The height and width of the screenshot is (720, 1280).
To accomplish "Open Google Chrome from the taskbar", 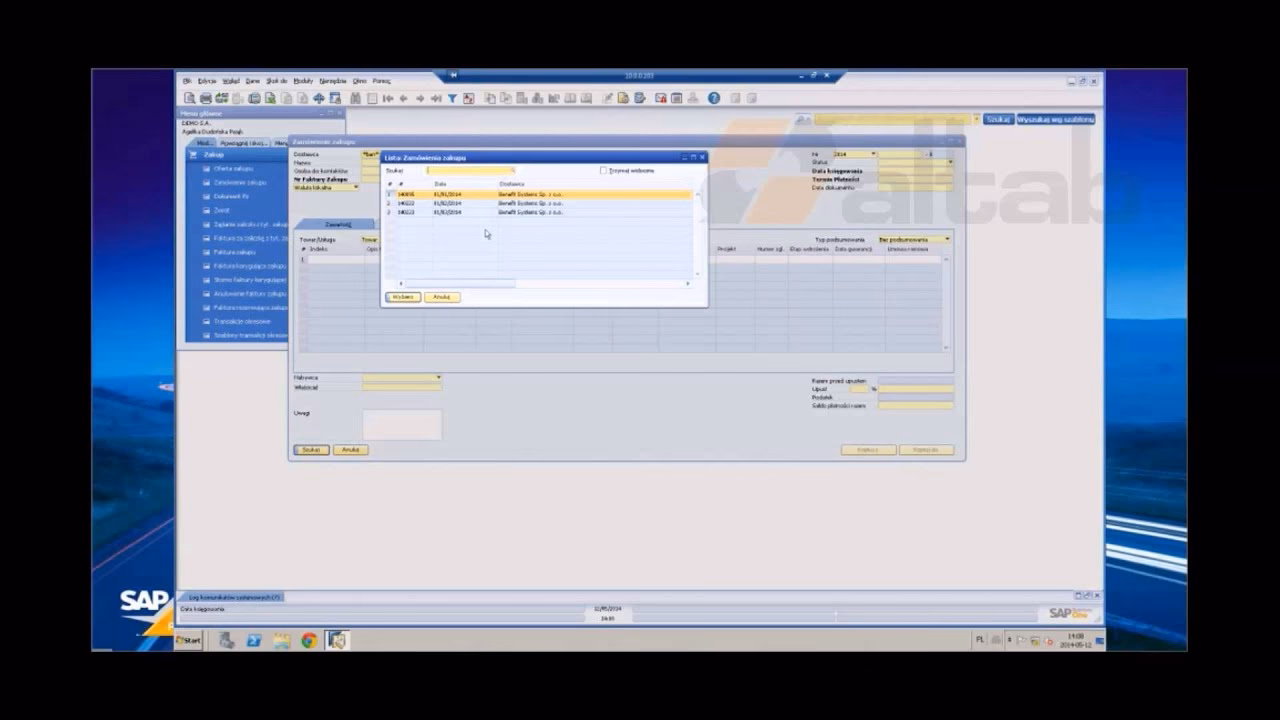I will click(x=309, y=640).
